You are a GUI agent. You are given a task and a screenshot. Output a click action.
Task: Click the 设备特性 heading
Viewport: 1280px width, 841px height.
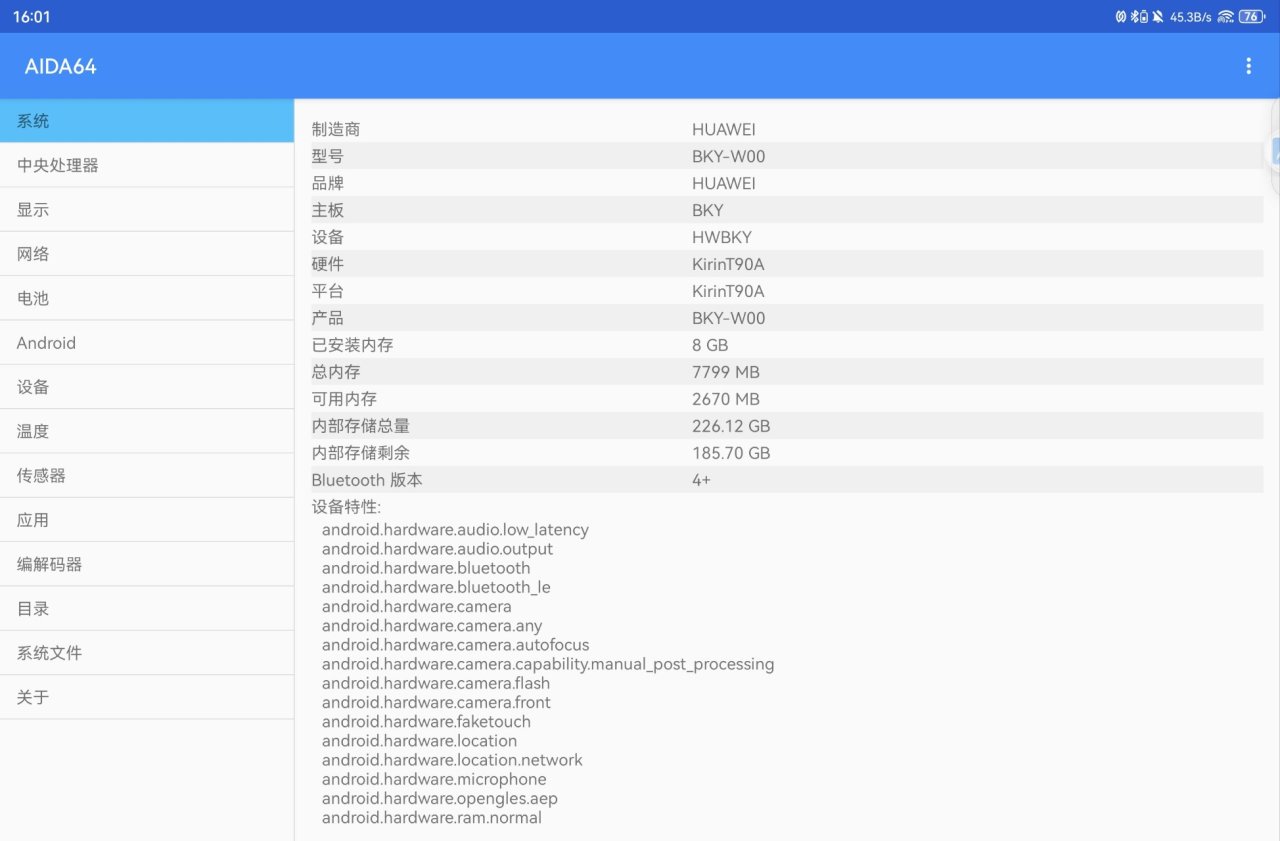346,507
